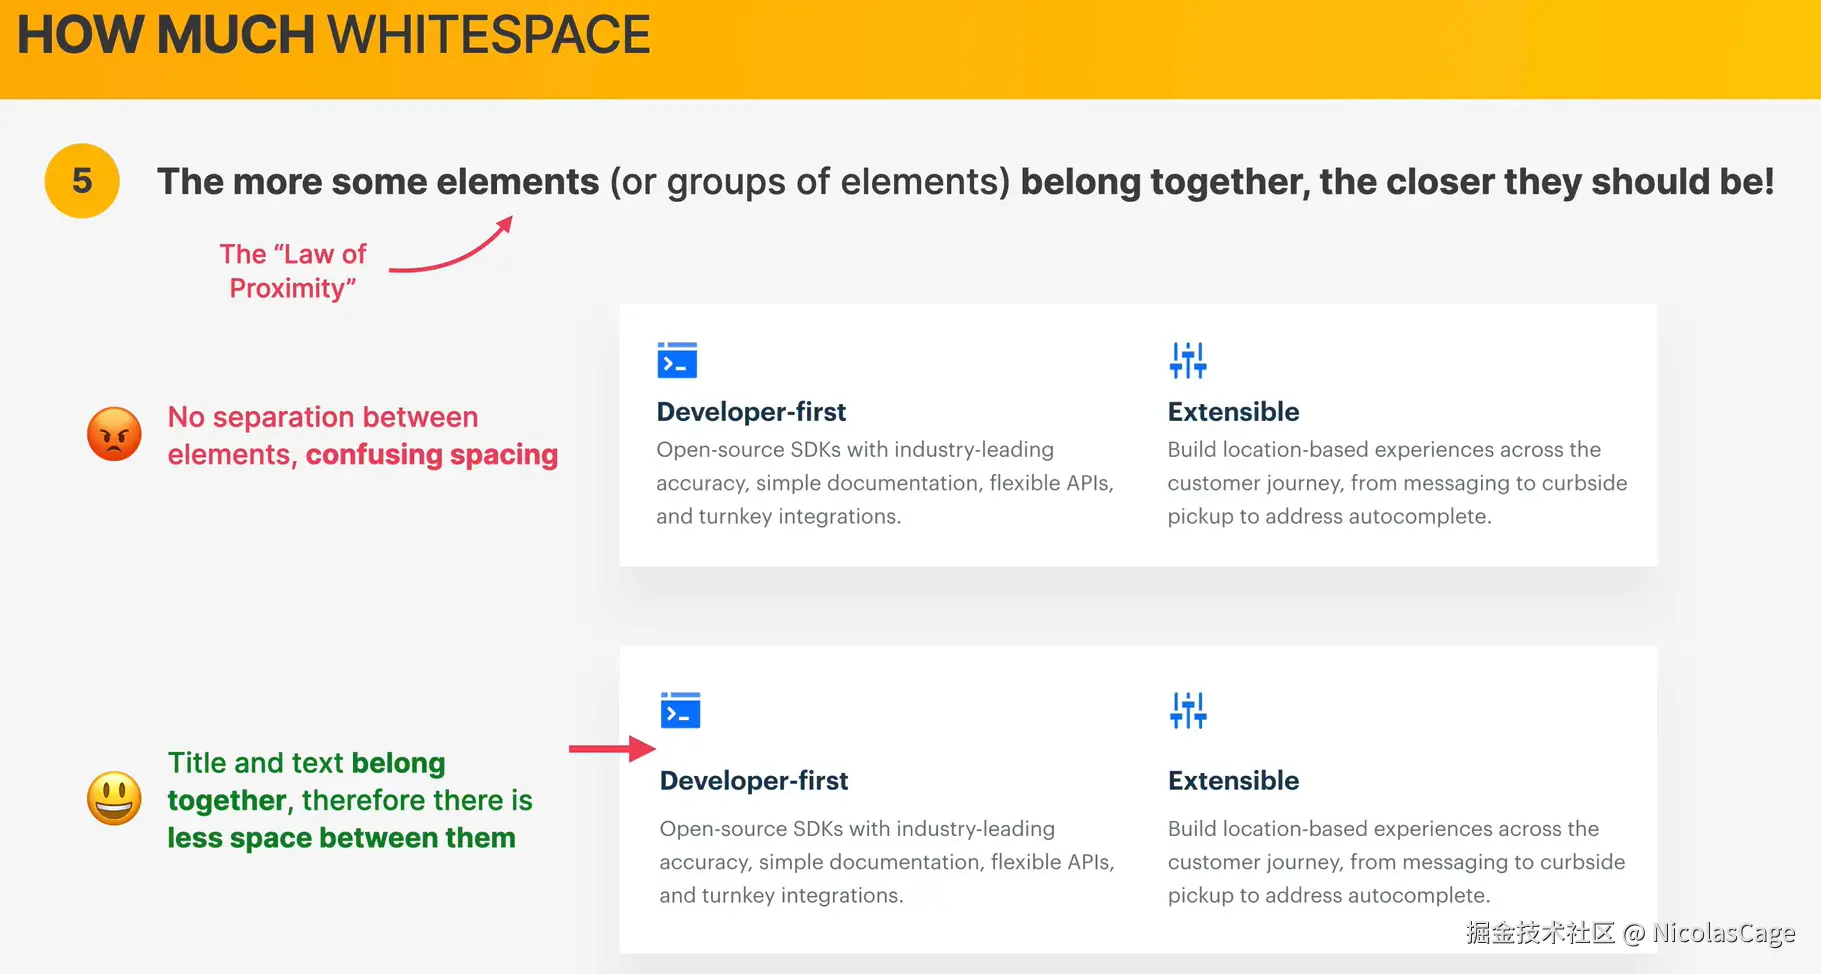Click the Build location-based paragraph in the bottom card
The image size is (1821, 974).
coord(1396,862)
